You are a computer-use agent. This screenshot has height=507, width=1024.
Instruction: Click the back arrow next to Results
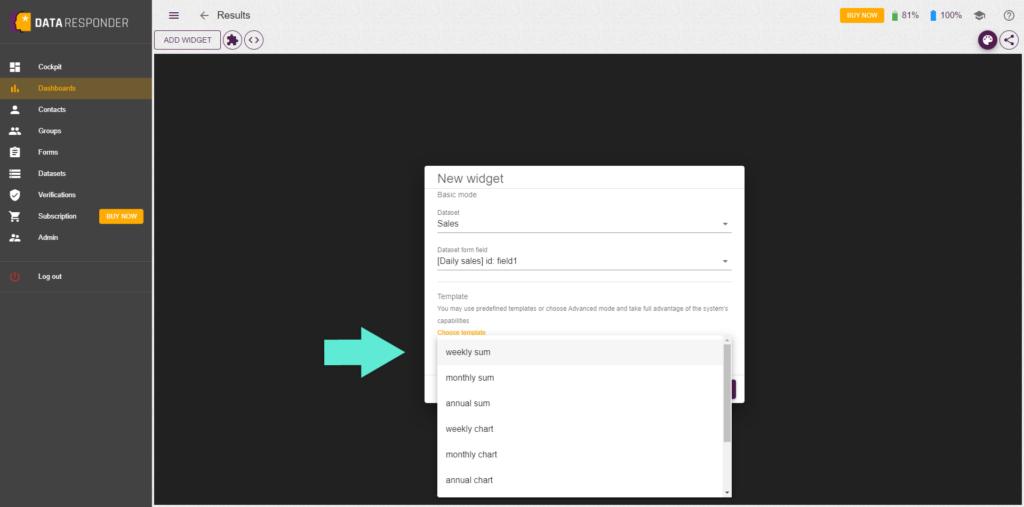(x=204, y=15)
